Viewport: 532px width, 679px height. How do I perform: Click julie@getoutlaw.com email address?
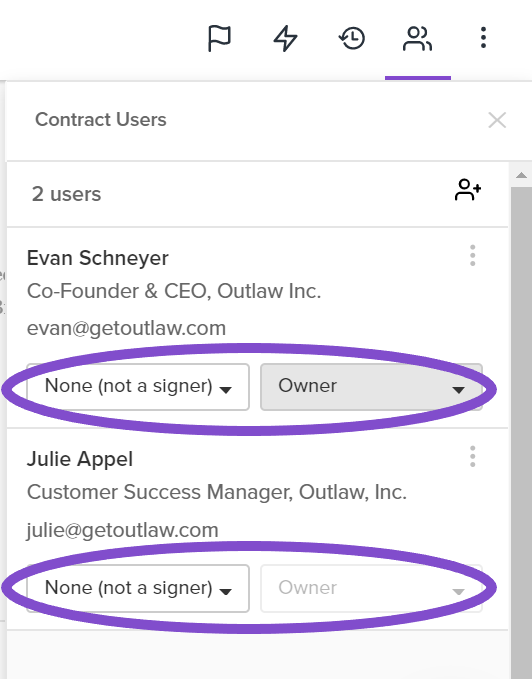123,530
